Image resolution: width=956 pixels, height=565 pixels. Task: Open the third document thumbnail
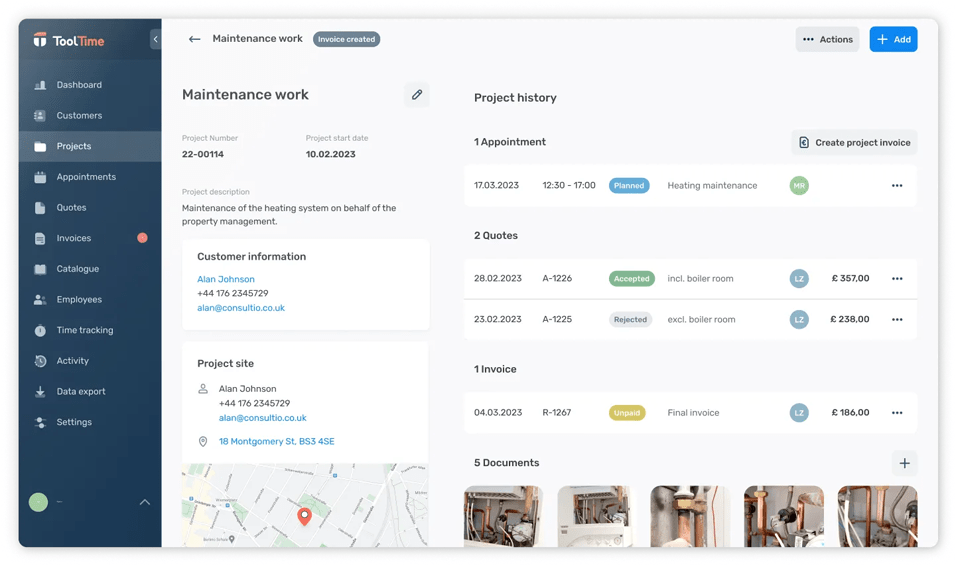click(x=690, y=516)
